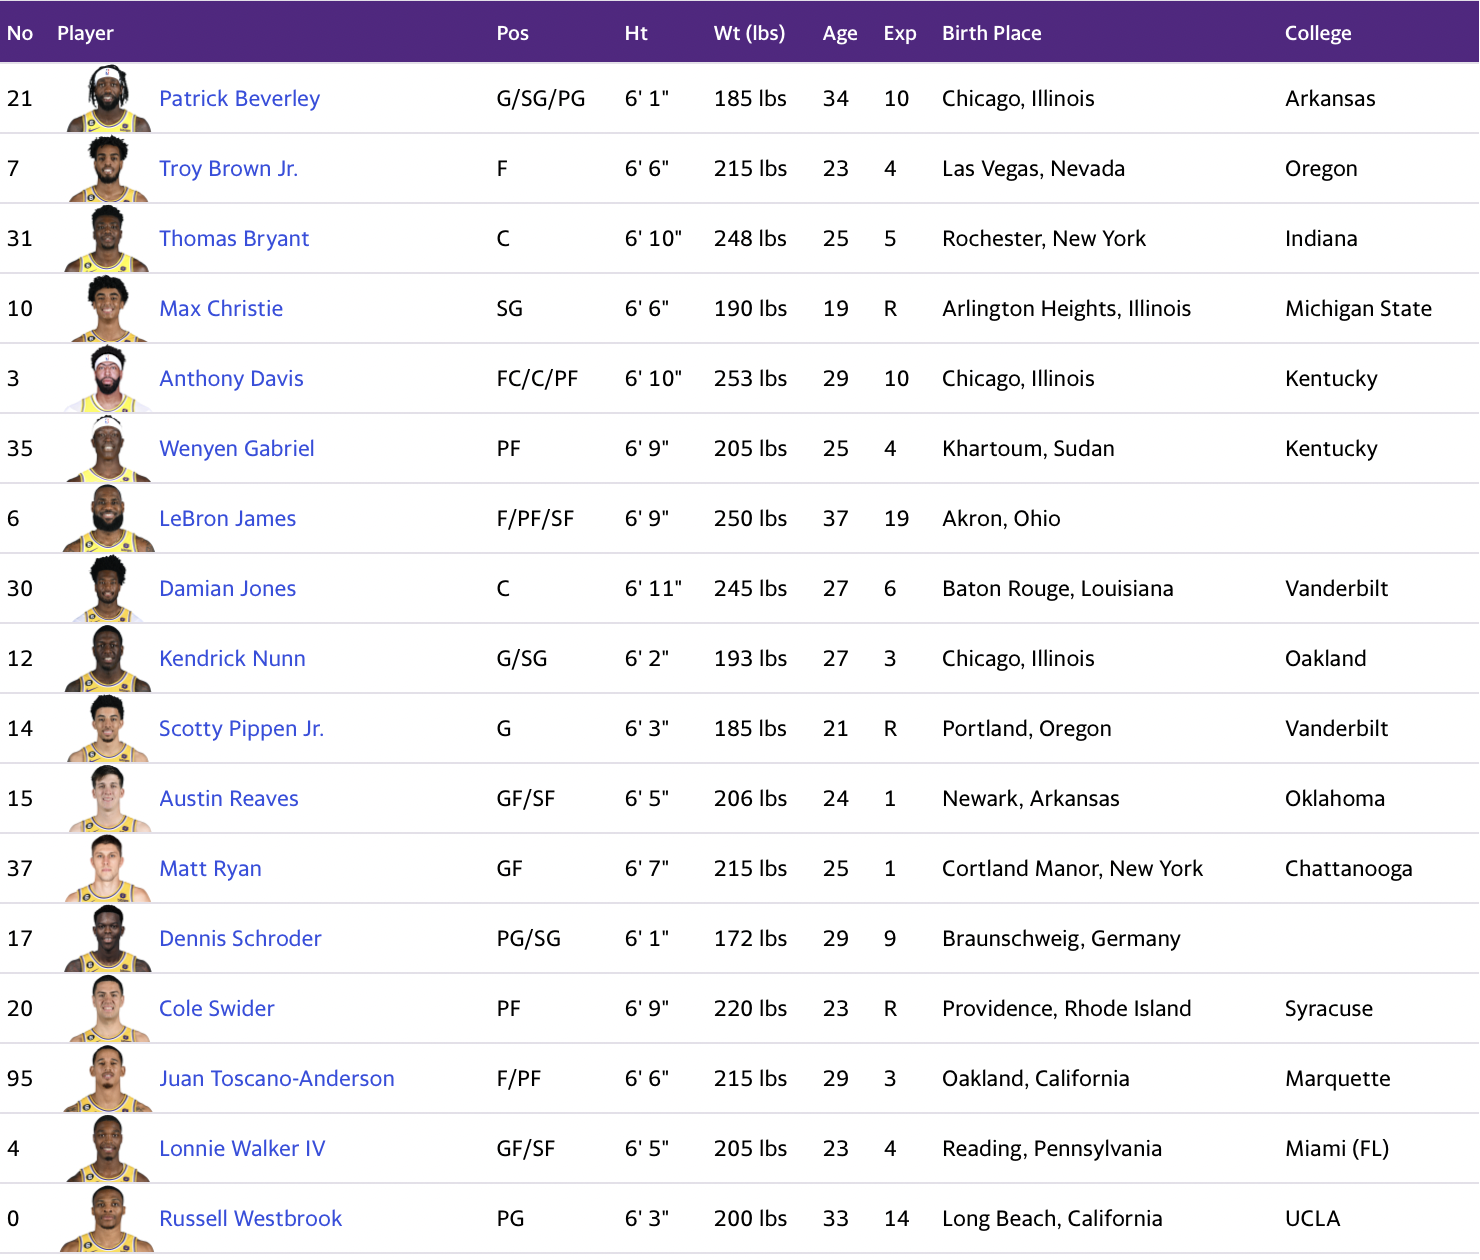Click Austin Reaves headshot photo

click(x=108, y=798)
